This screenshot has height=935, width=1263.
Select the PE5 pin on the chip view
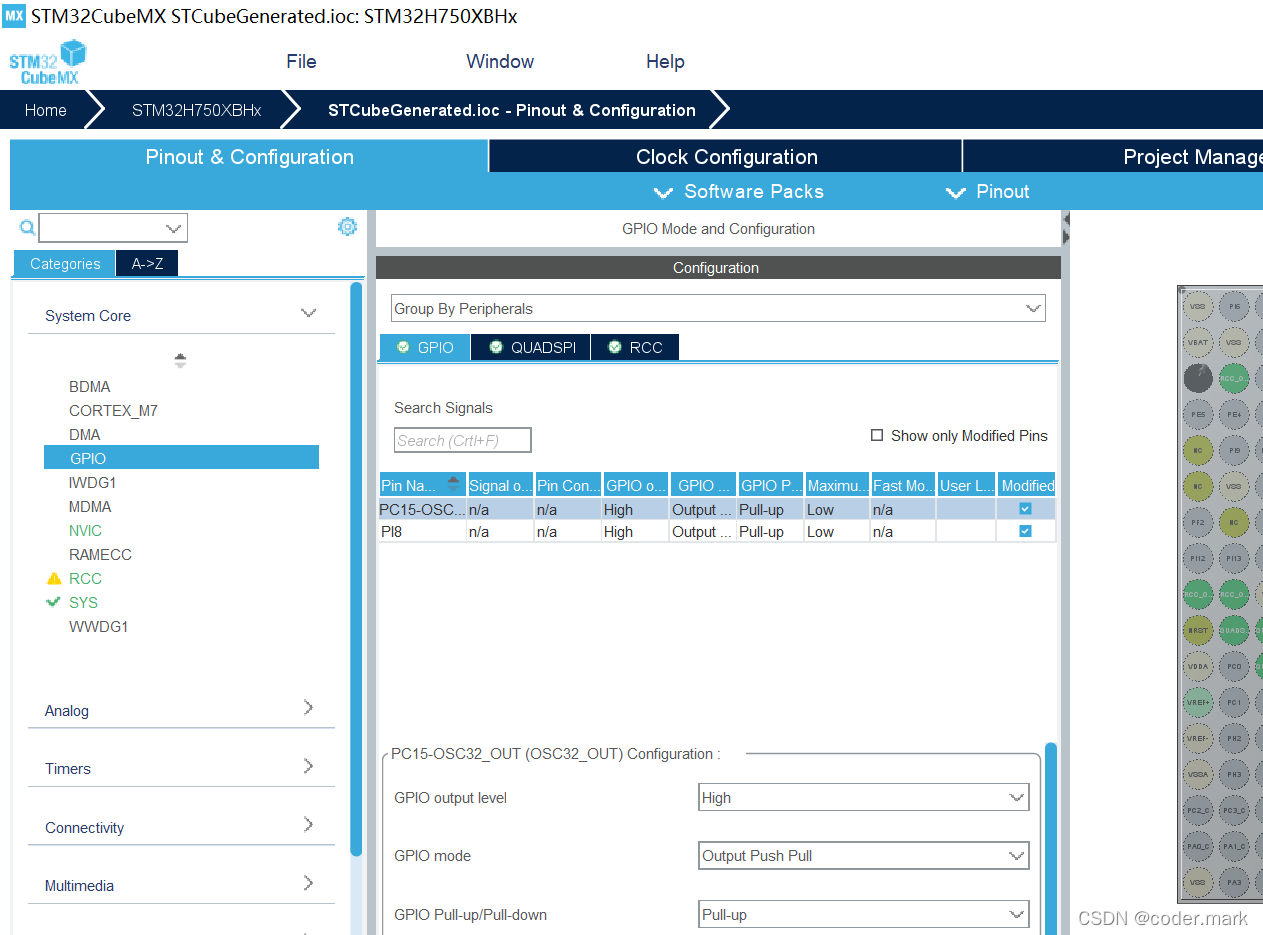pyautogui.click(x=1198, y=414)
